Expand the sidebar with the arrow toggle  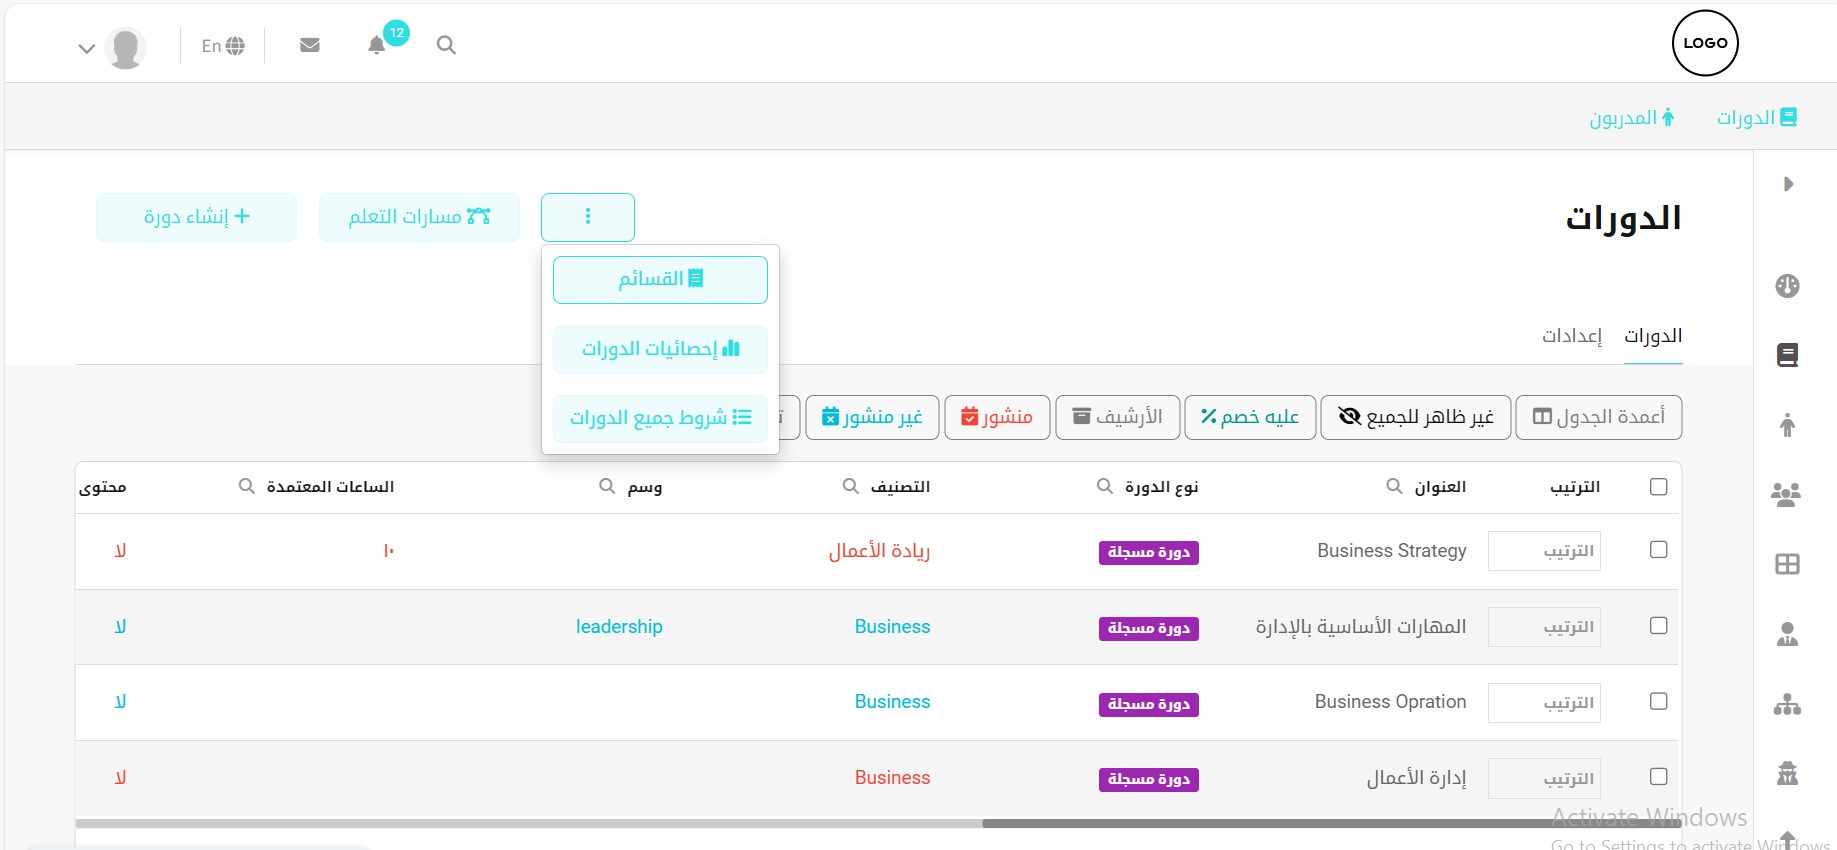1788,184
